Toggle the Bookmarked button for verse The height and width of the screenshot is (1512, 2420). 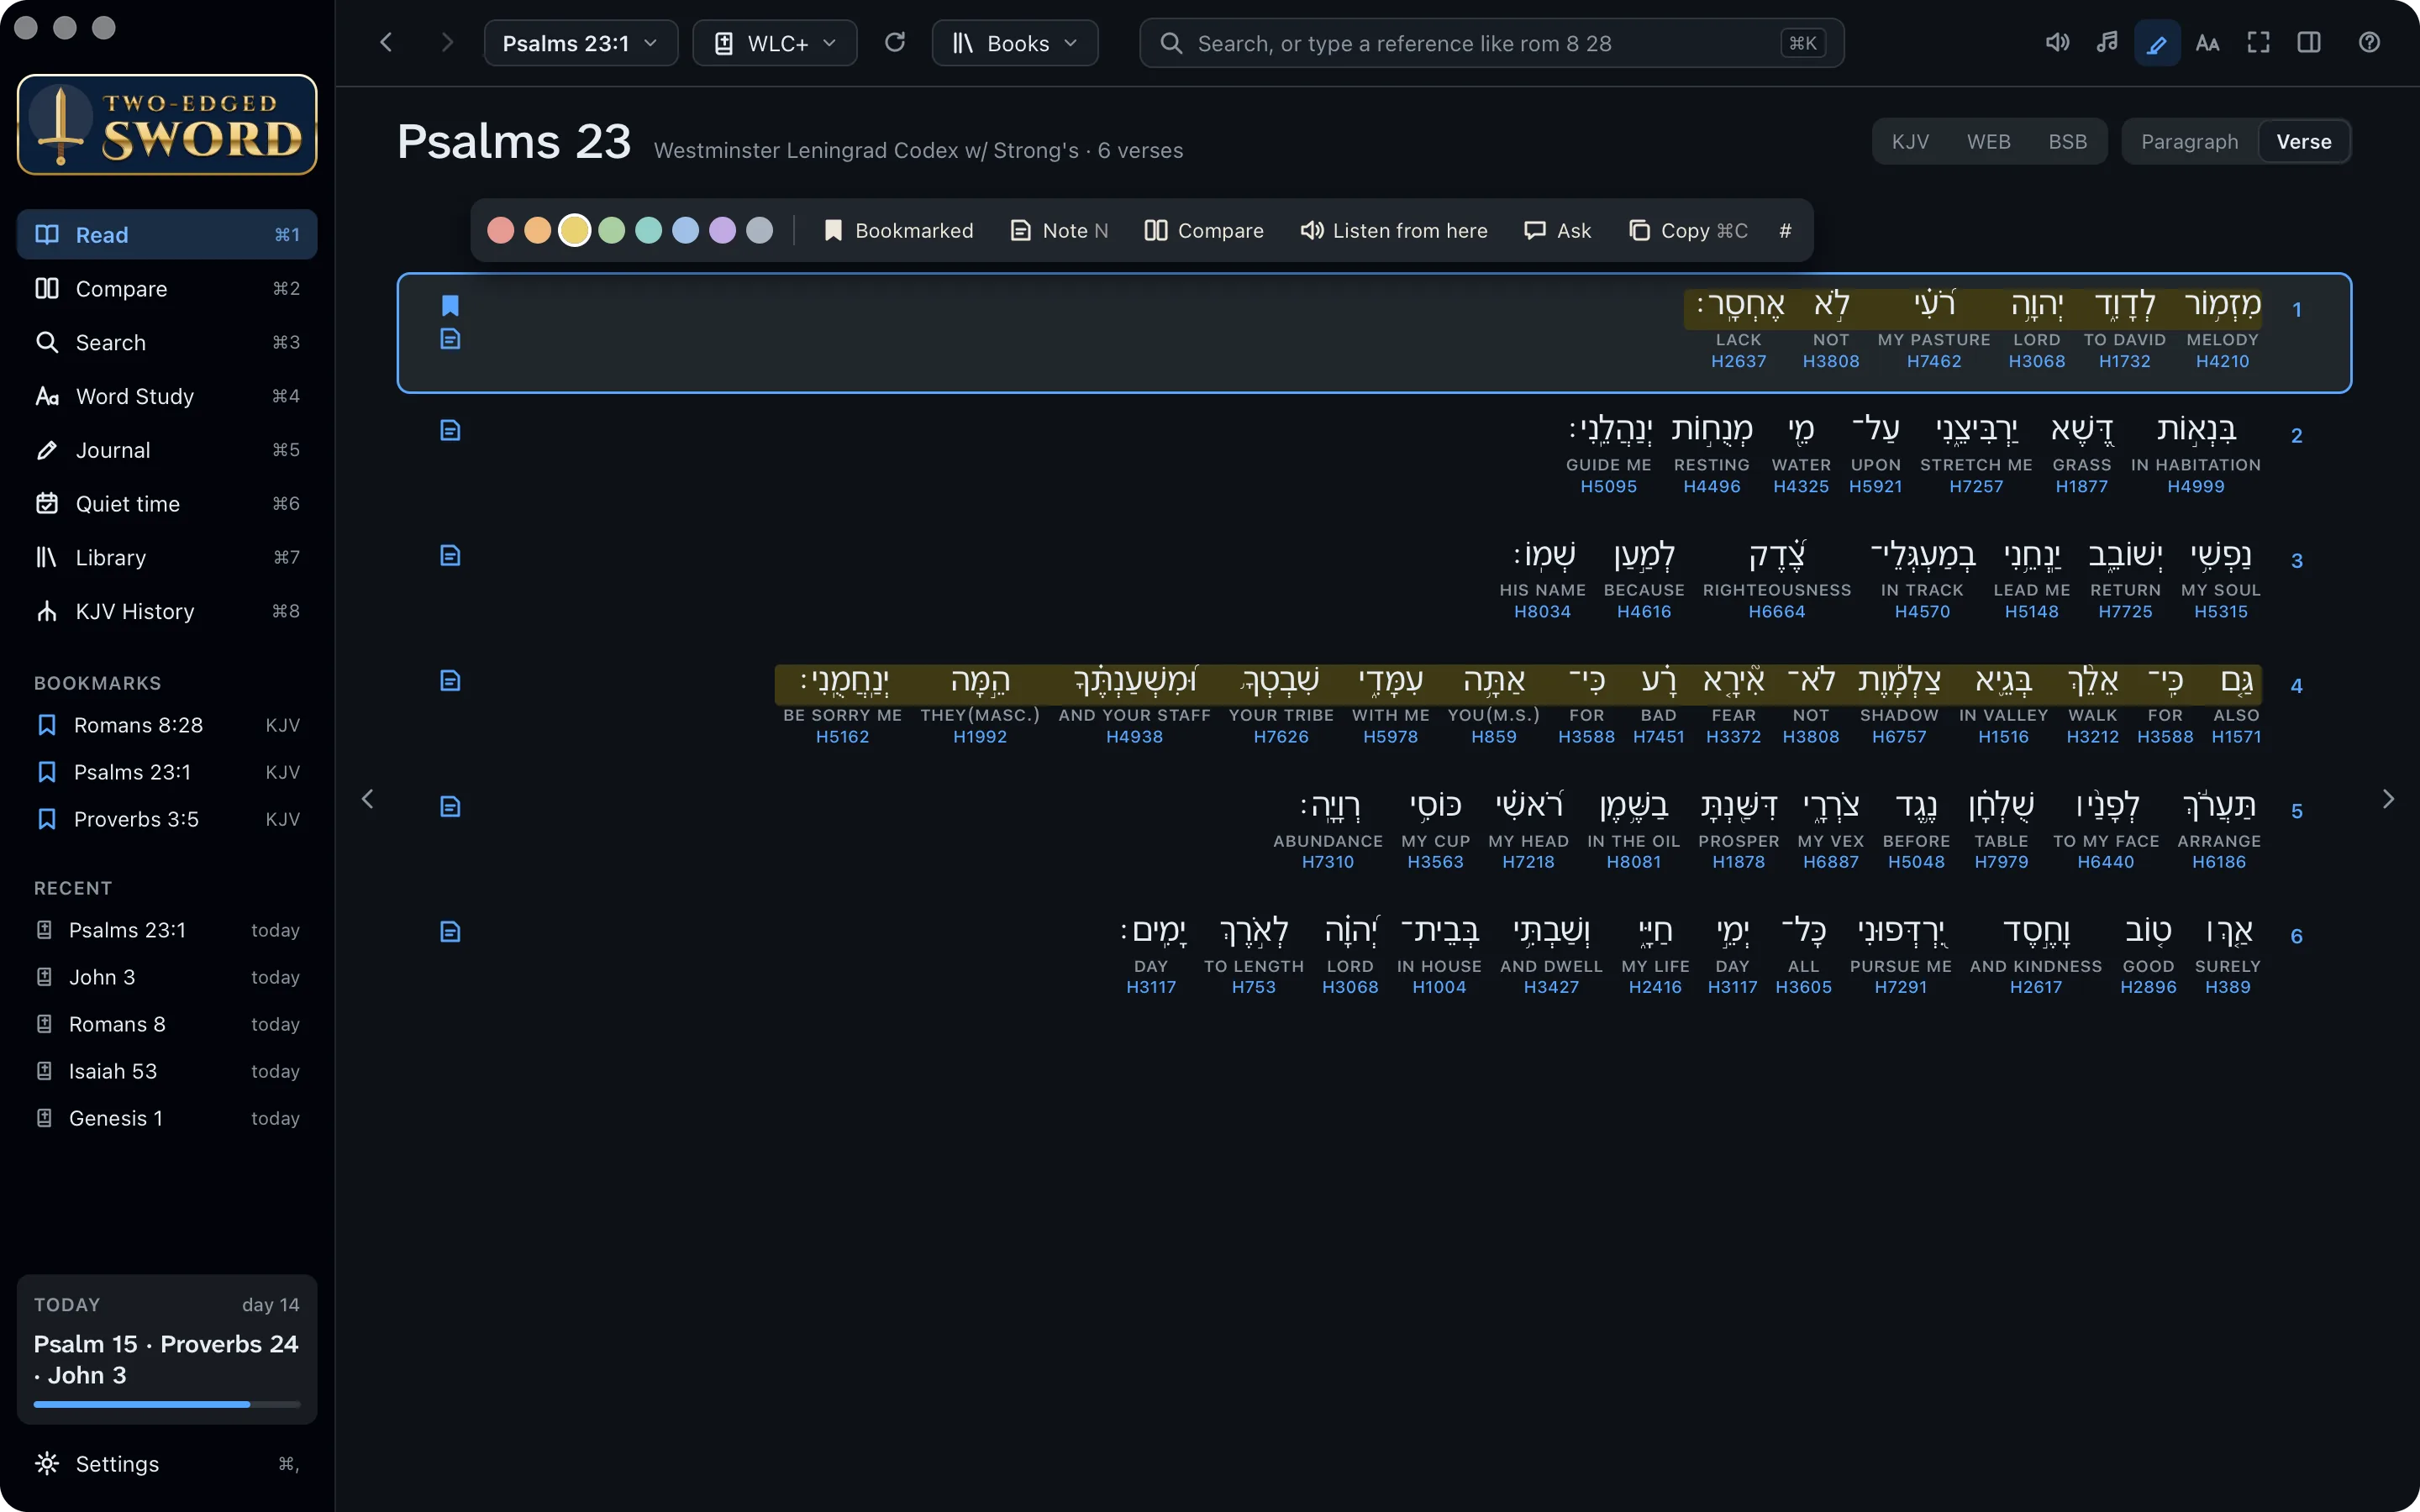tap(898, 231)
